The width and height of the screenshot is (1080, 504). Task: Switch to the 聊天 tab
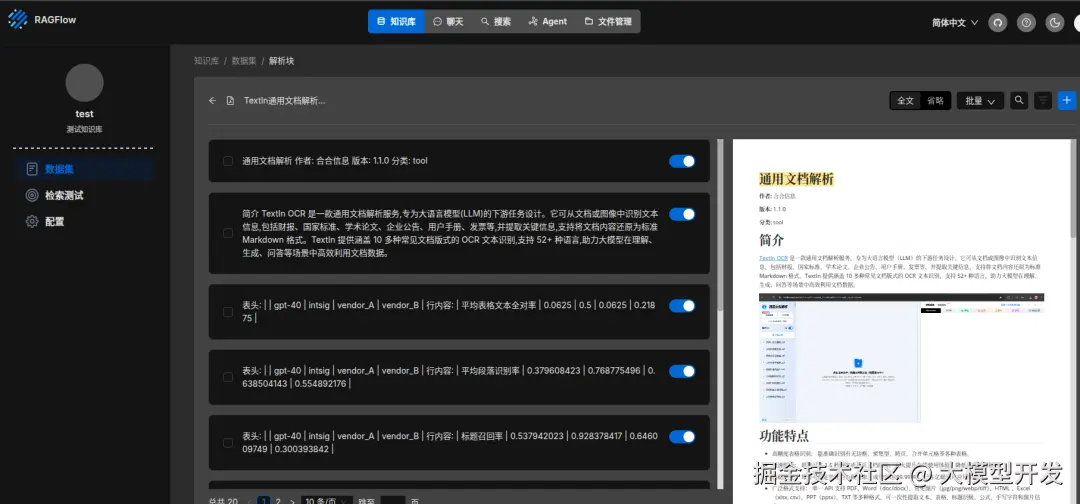pyautogui.click(x=448, y=21)
